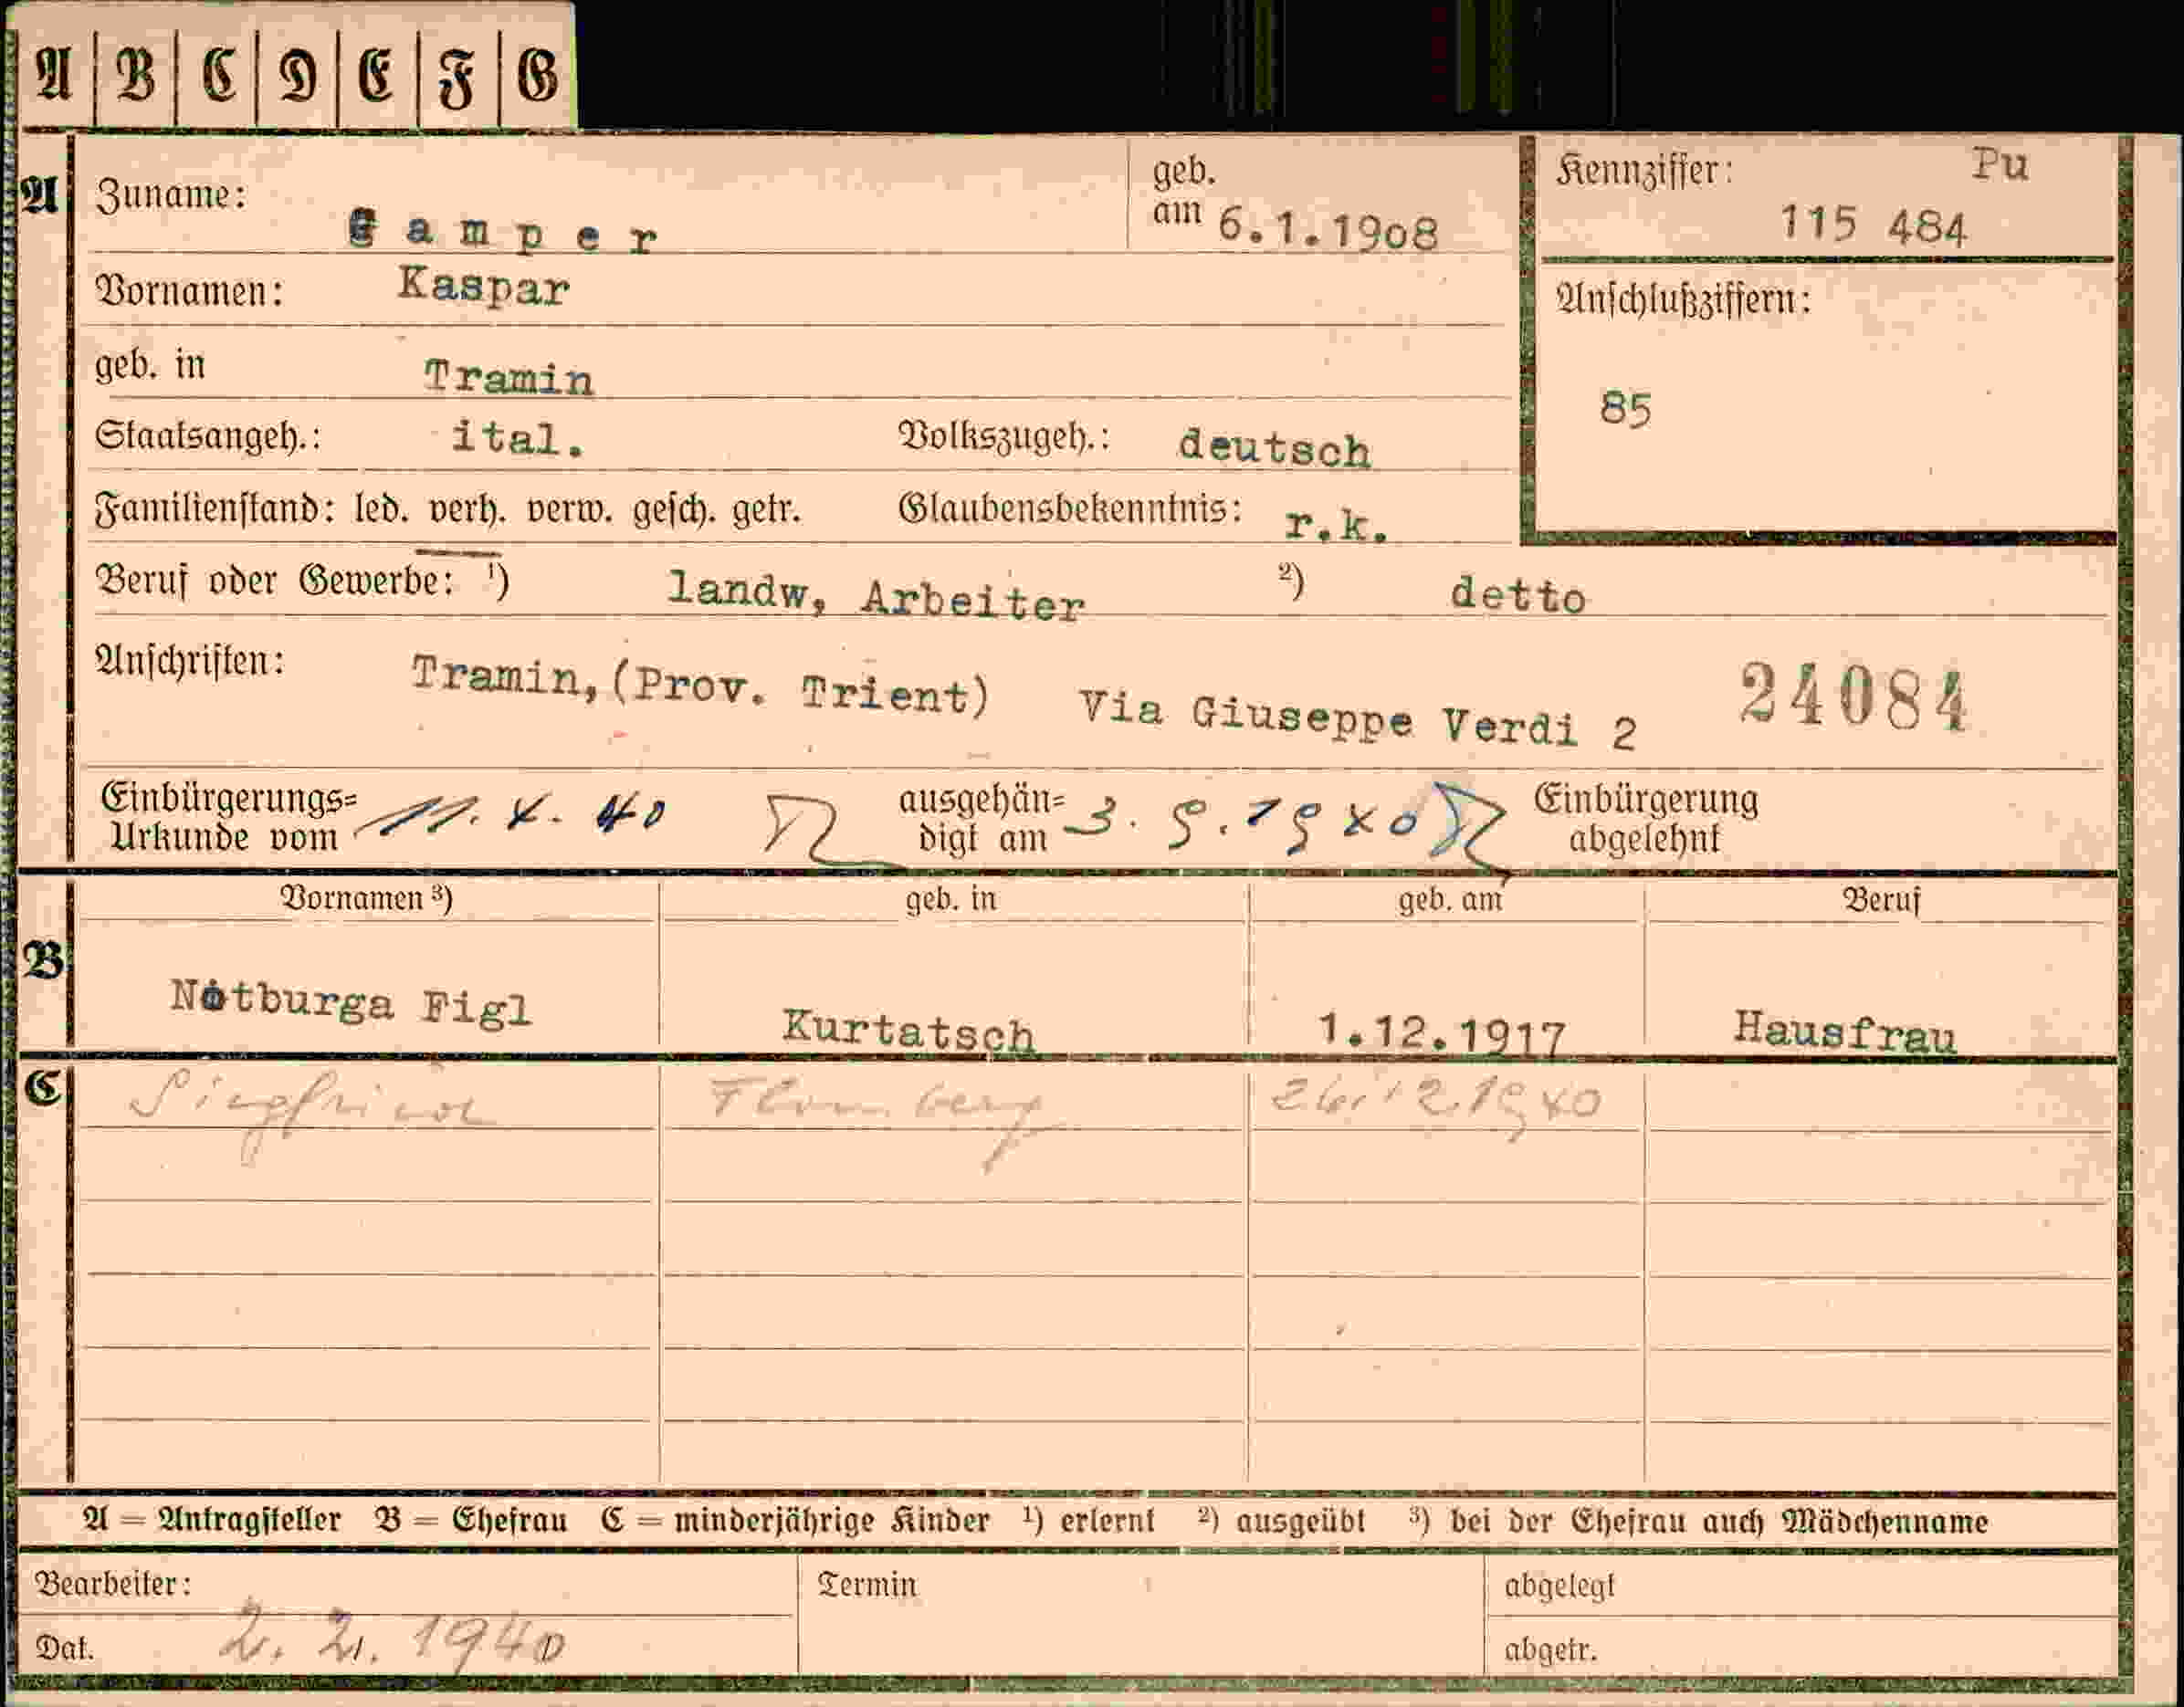Click the Kennziffer number '115 484'
Screen dimensions: 2184x1707
tap(1873, 225)
